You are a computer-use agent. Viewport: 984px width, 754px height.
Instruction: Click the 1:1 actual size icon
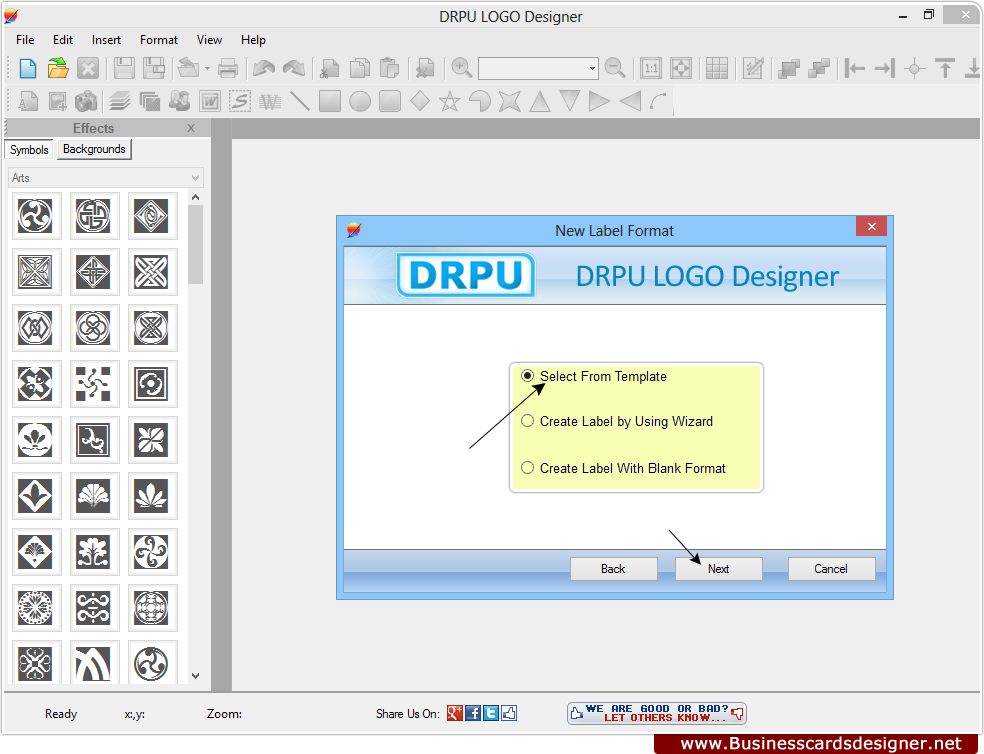pos(651,68)
